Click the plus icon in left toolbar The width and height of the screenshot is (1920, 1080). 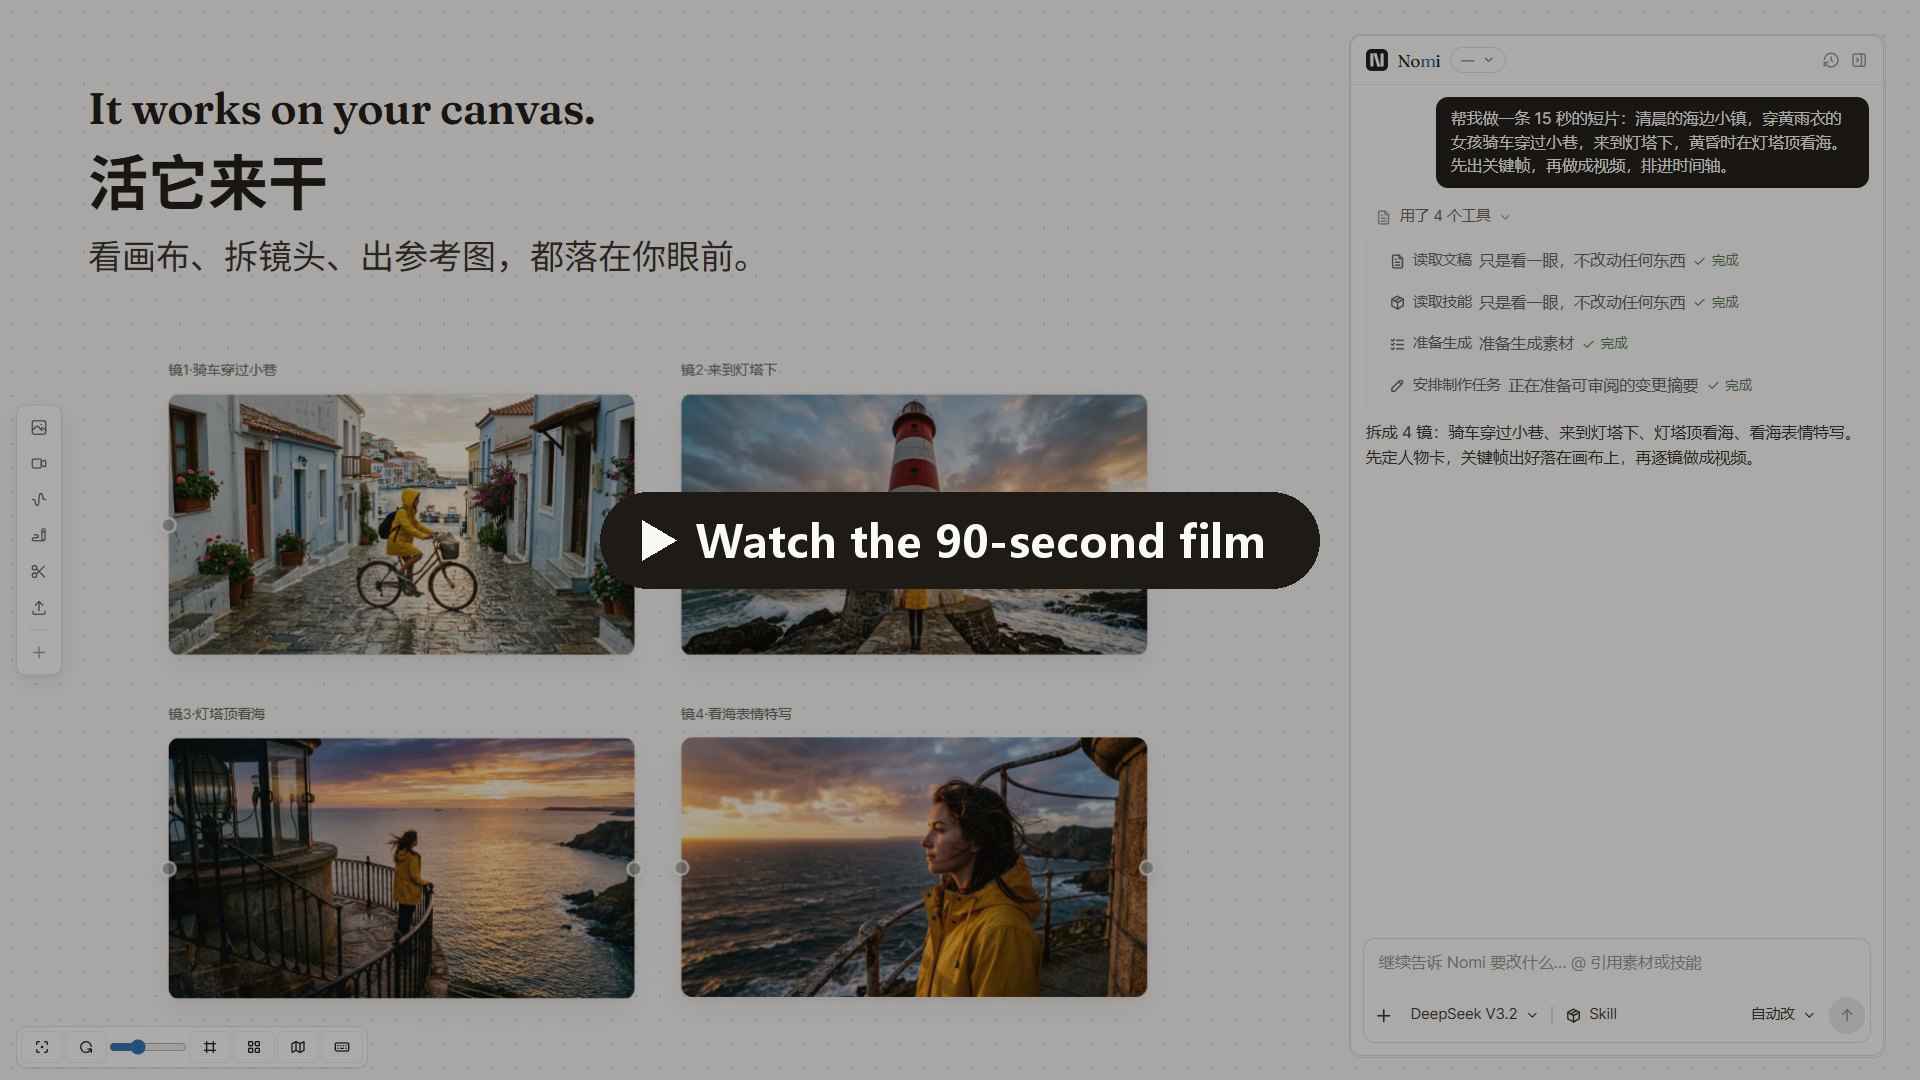(x=39, y=653)
